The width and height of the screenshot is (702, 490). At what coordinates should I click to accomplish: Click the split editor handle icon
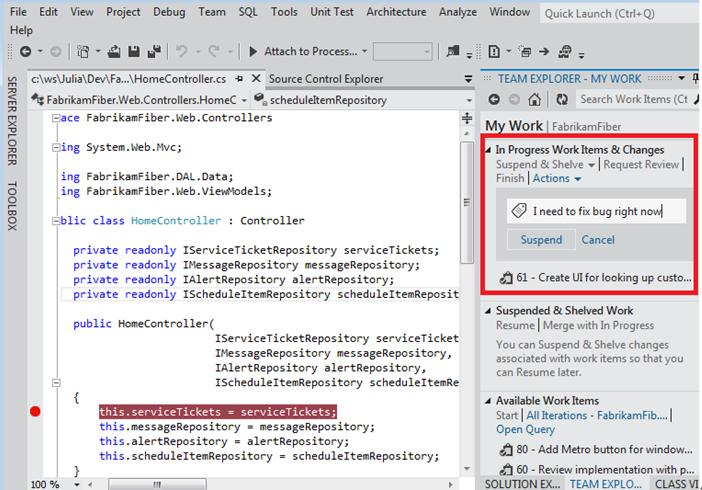tap(467, 118)
